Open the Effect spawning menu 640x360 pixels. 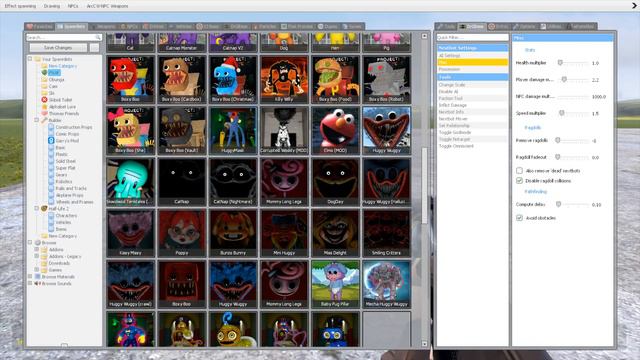pyautogui.click(x=20, y=6)
